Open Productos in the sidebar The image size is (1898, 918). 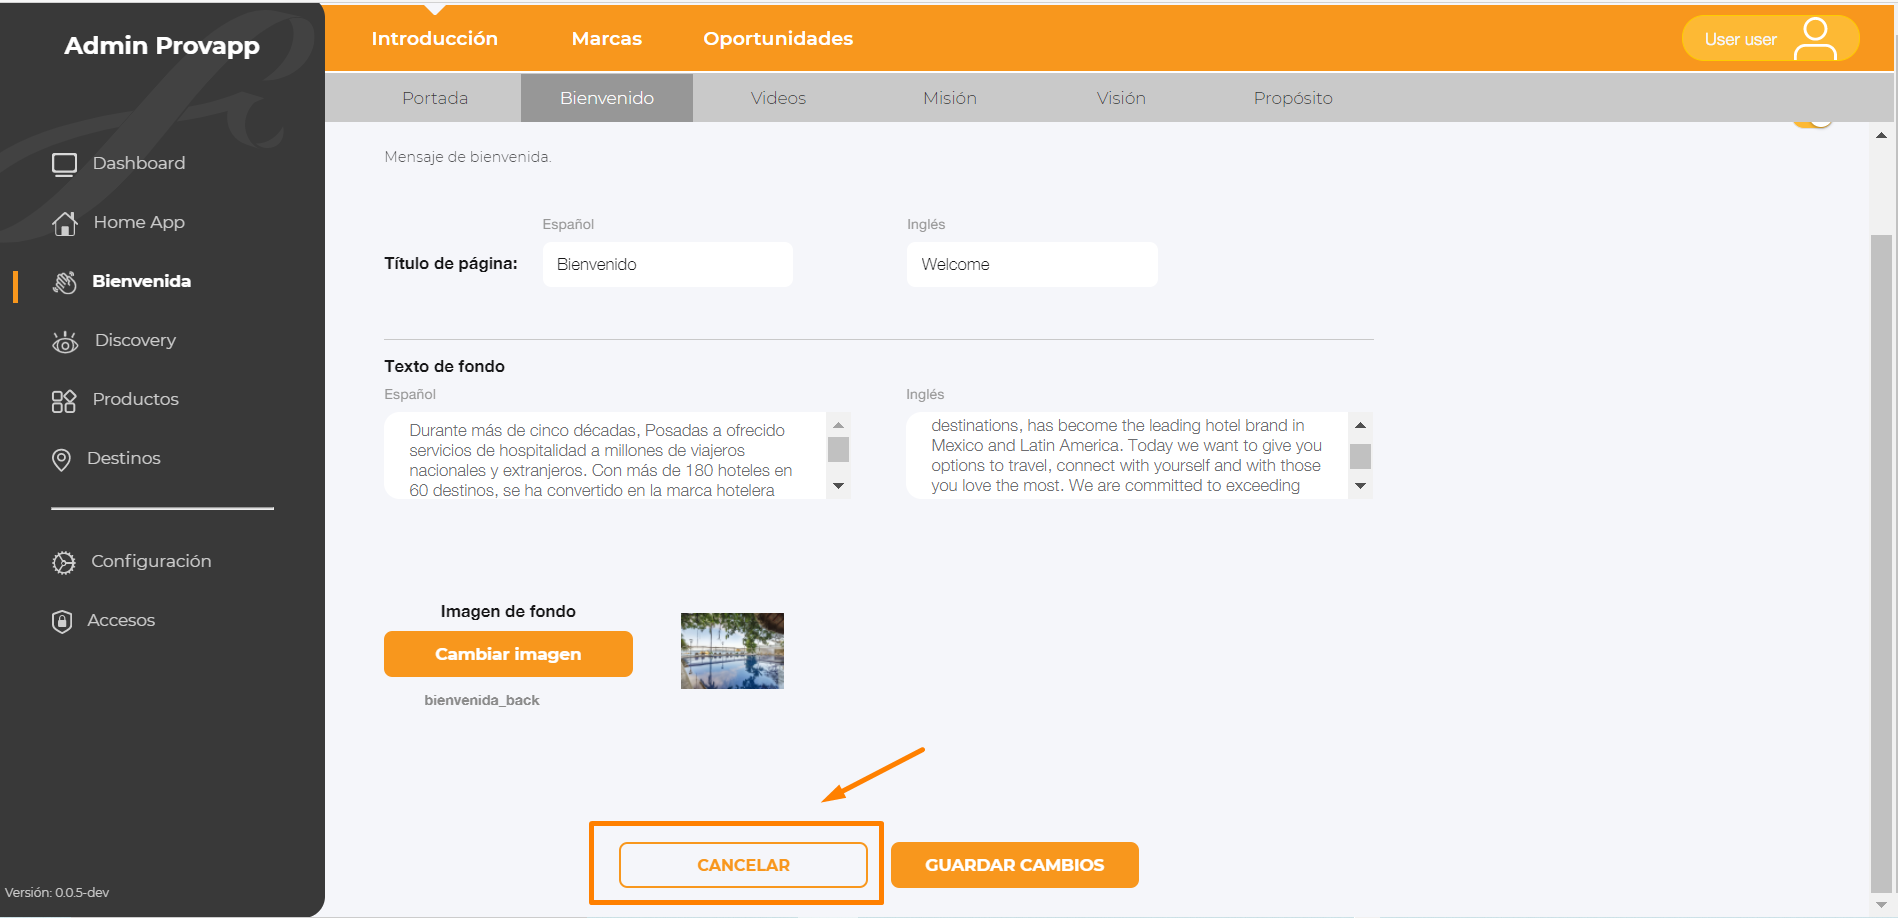point(135,399)
